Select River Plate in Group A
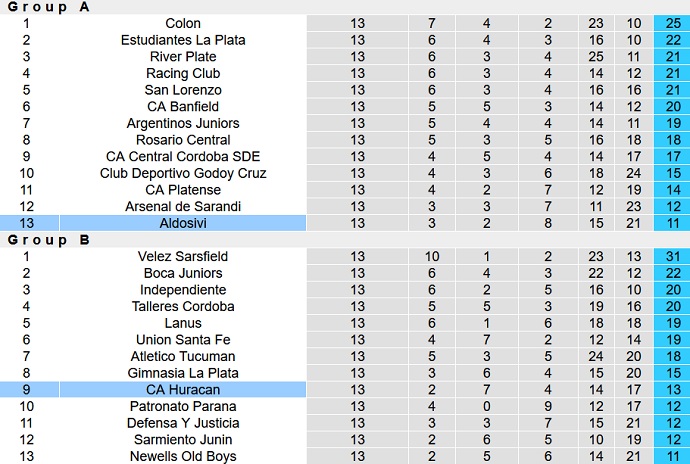Image resolution: width=690 pixels, height=464 pixels. coord(183,57)
